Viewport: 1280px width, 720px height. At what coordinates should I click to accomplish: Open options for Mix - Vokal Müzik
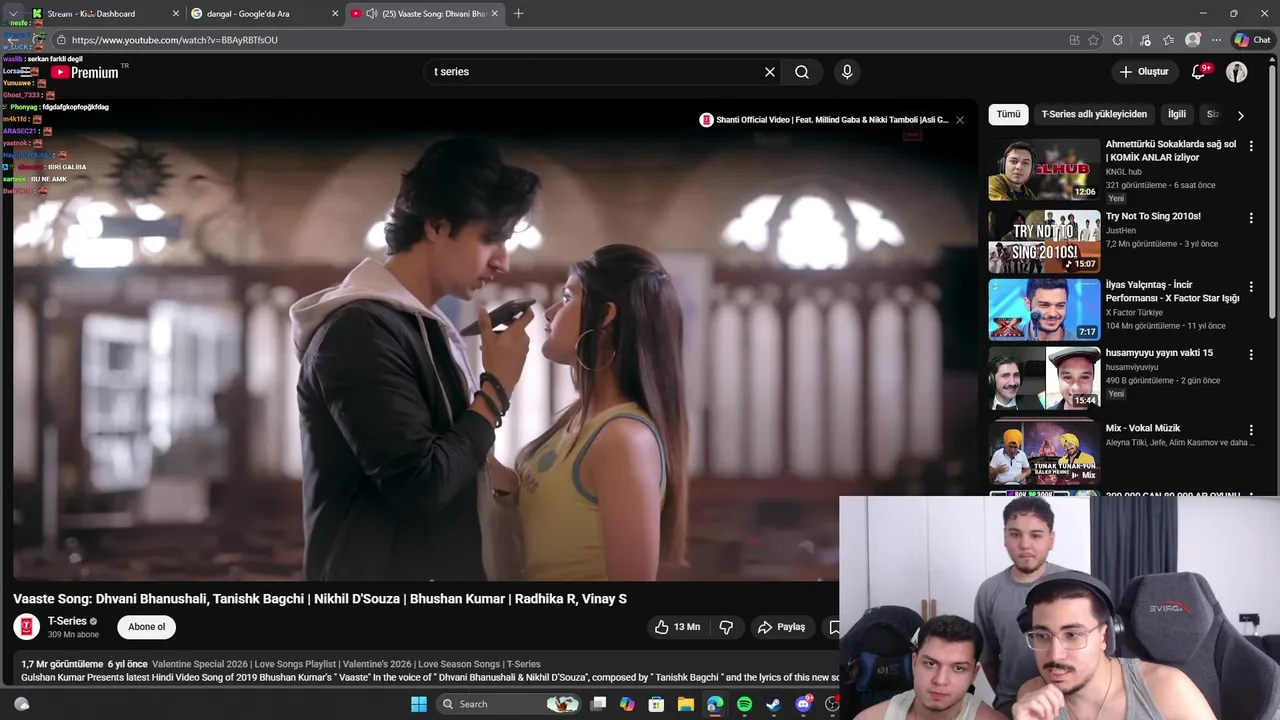[1250, 430]
